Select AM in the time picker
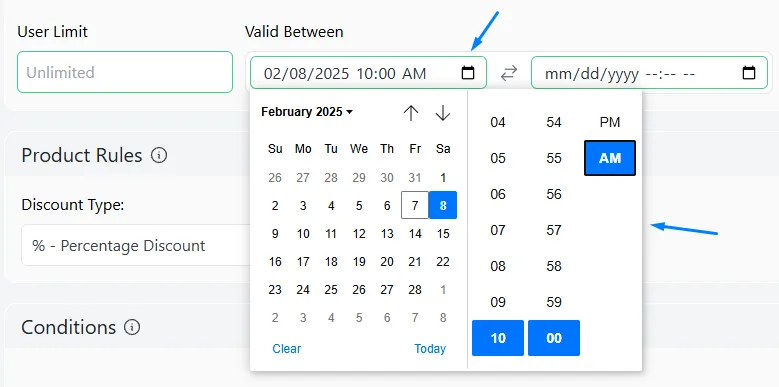779x387 pixels. (610, 158)
